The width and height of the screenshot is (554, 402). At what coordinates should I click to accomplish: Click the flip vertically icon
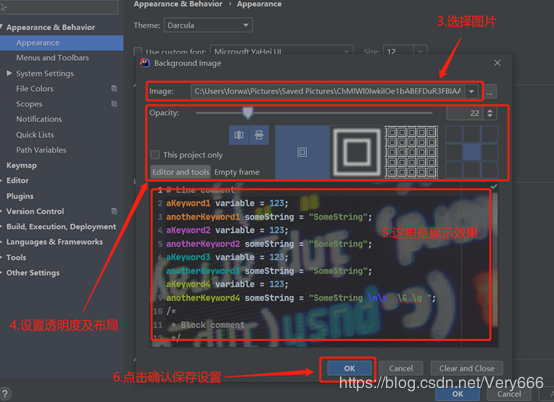(x=259, y=135)
